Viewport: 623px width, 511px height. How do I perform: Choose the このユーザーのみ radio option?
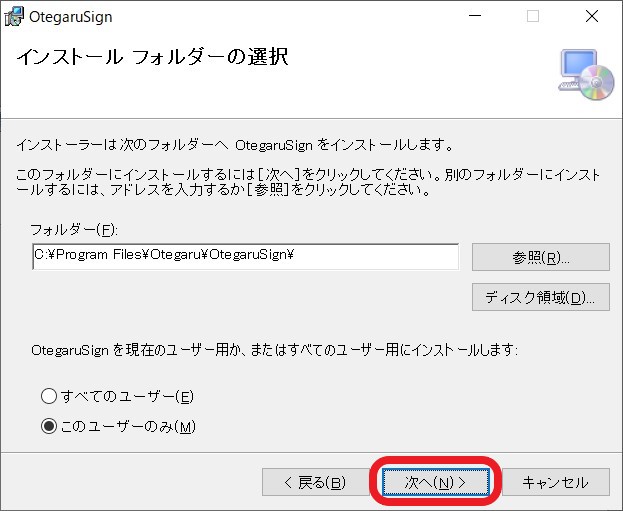(49, 427)
